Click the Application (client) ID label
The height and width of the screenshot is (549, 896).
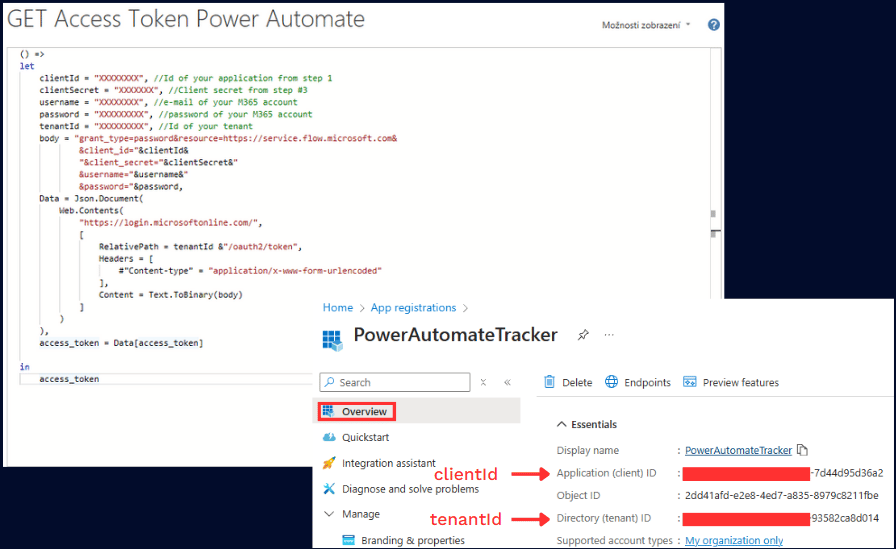pos(606,473)
